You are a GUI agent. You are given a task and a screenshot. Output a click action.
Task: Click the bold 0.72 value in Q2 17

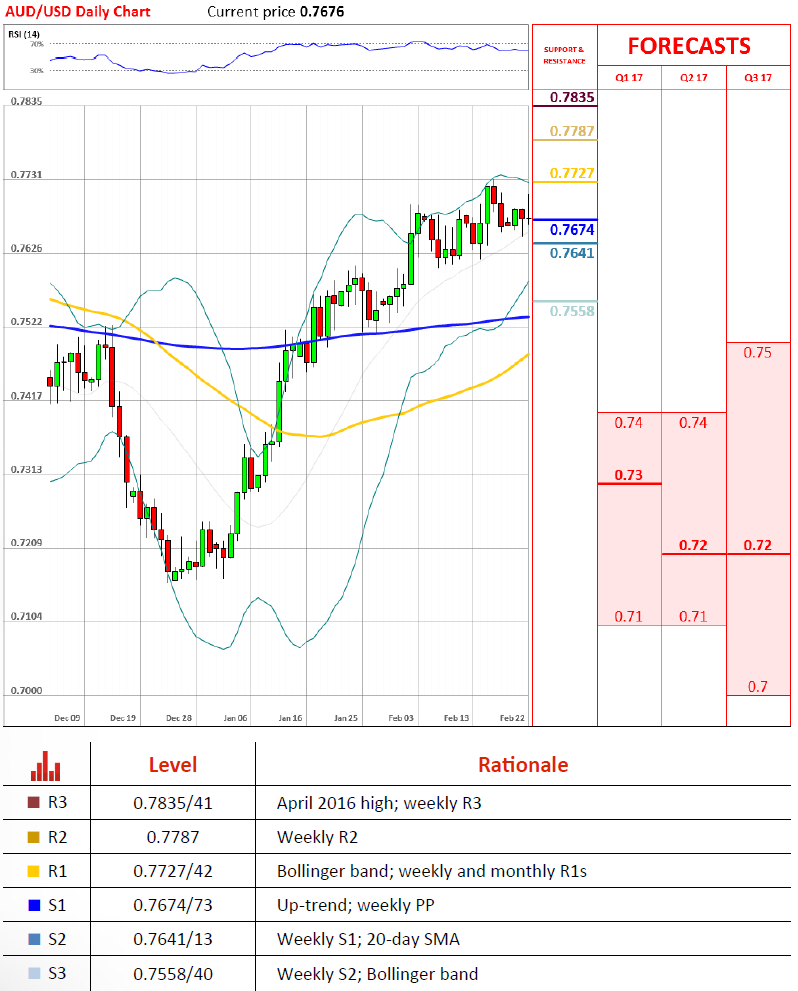693,545
